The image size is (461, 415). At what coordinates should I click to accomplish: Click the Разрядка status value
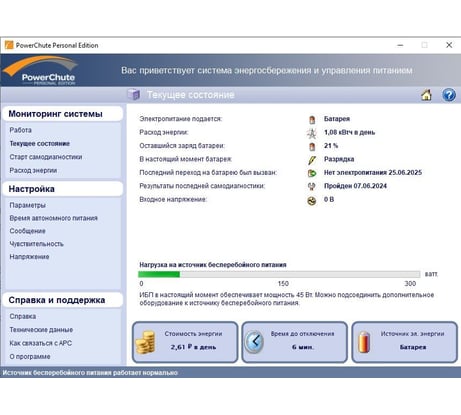339,159
